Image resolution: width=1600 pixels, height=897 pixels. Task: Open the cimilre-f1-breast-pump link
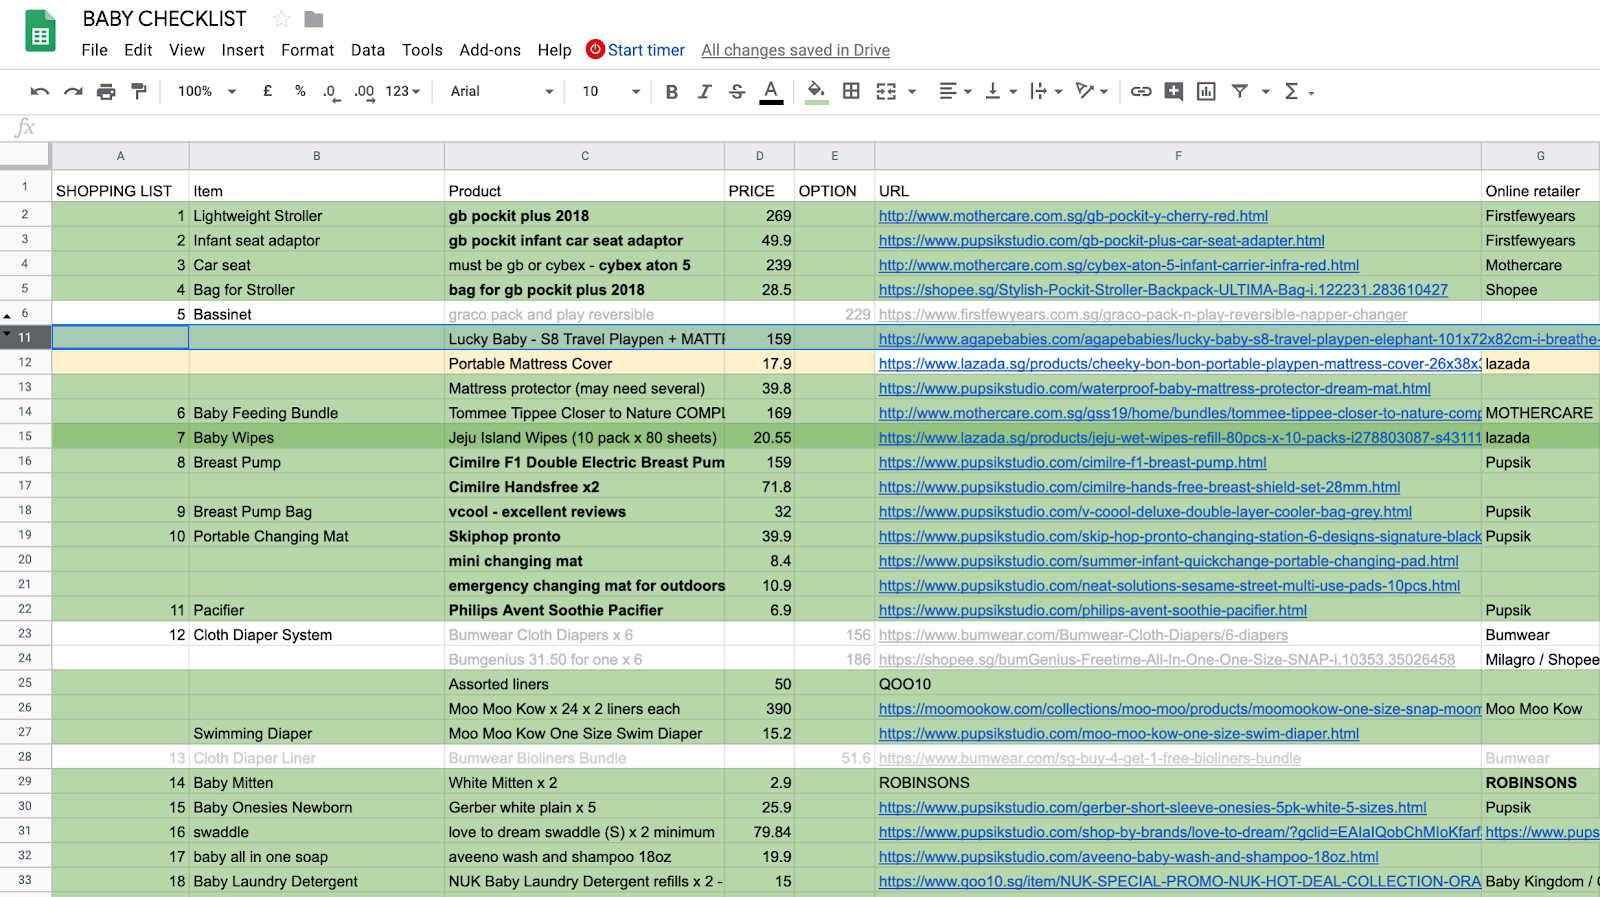point(1073,462)
